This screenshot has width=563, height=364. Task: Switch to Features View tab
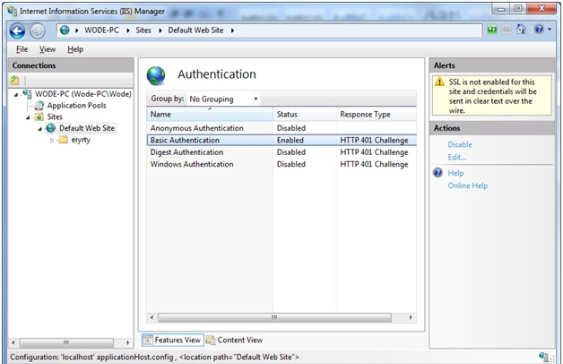coord(173,340)
